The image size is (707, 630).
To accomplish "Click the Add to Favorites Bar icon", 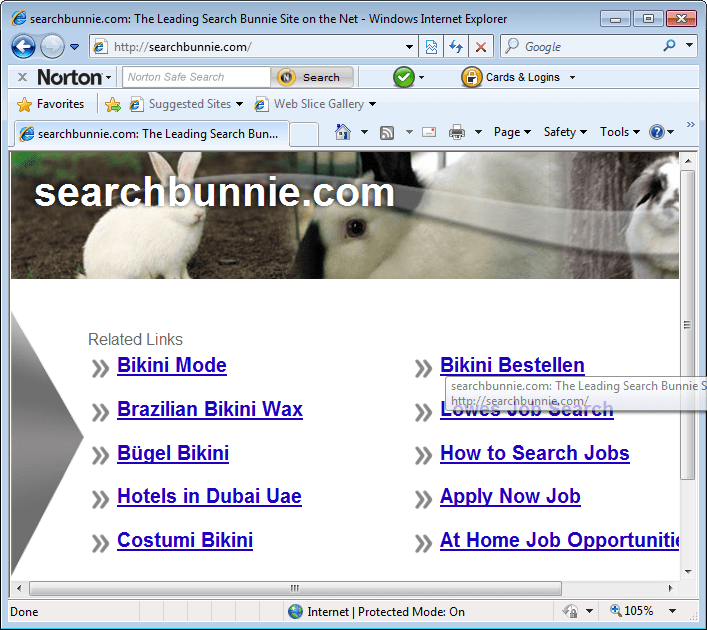I will pyautogui.click(x=113, y=104).
